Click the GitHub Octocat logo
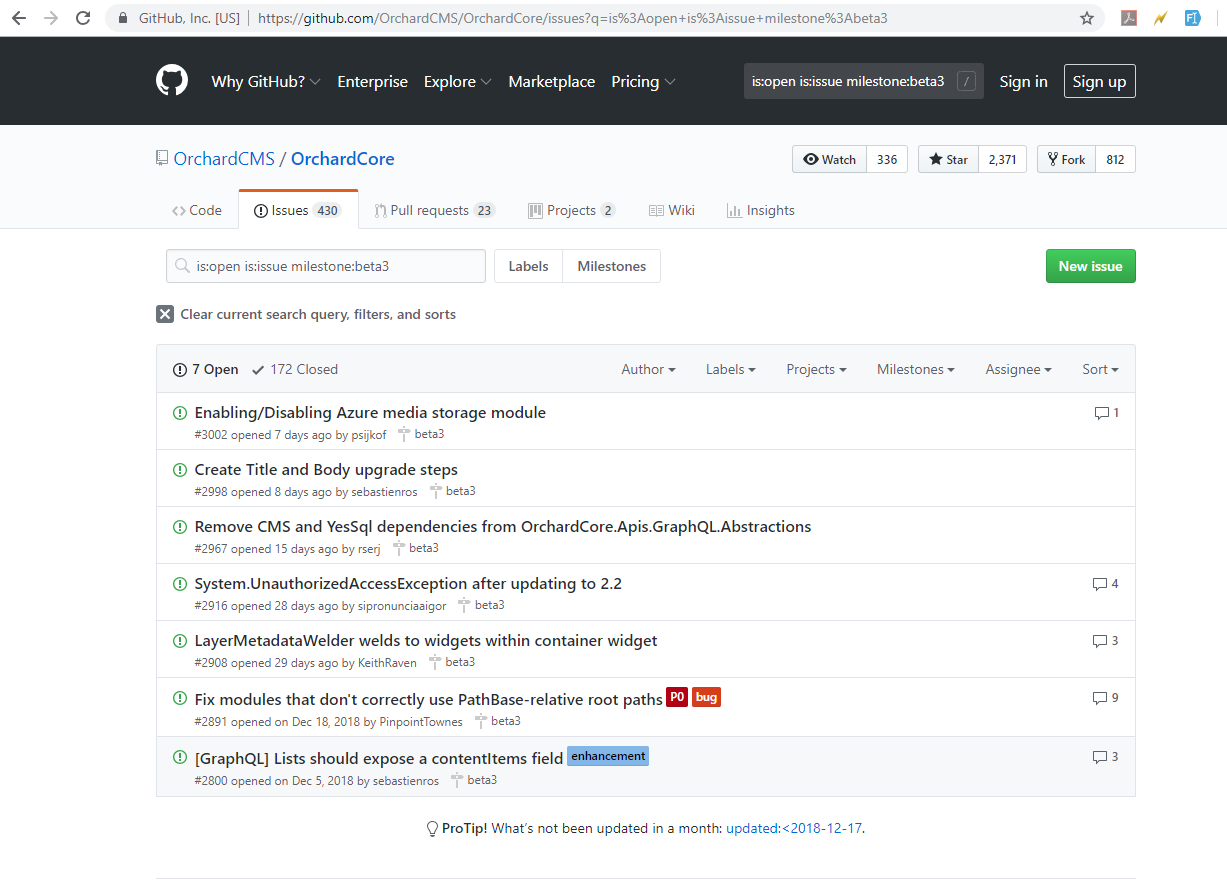The height and width of the screenshot is (890, 1227). point(172,81)
